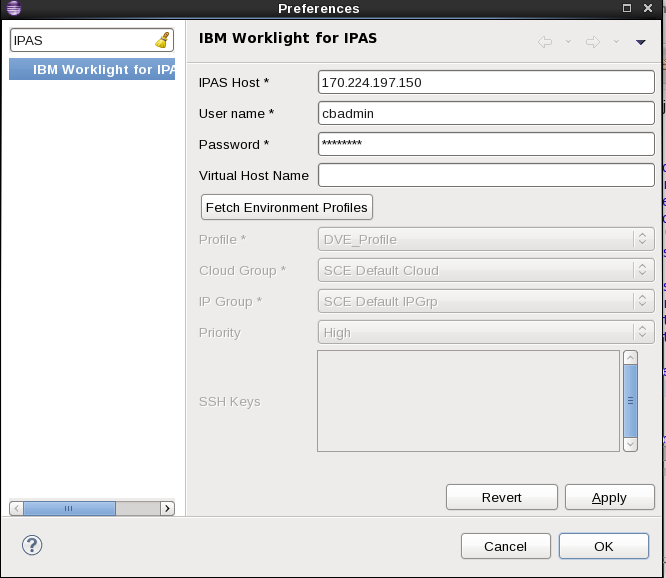Click the Apply button
The height and width of the screenshot is (578, 666).
[610, 497]
